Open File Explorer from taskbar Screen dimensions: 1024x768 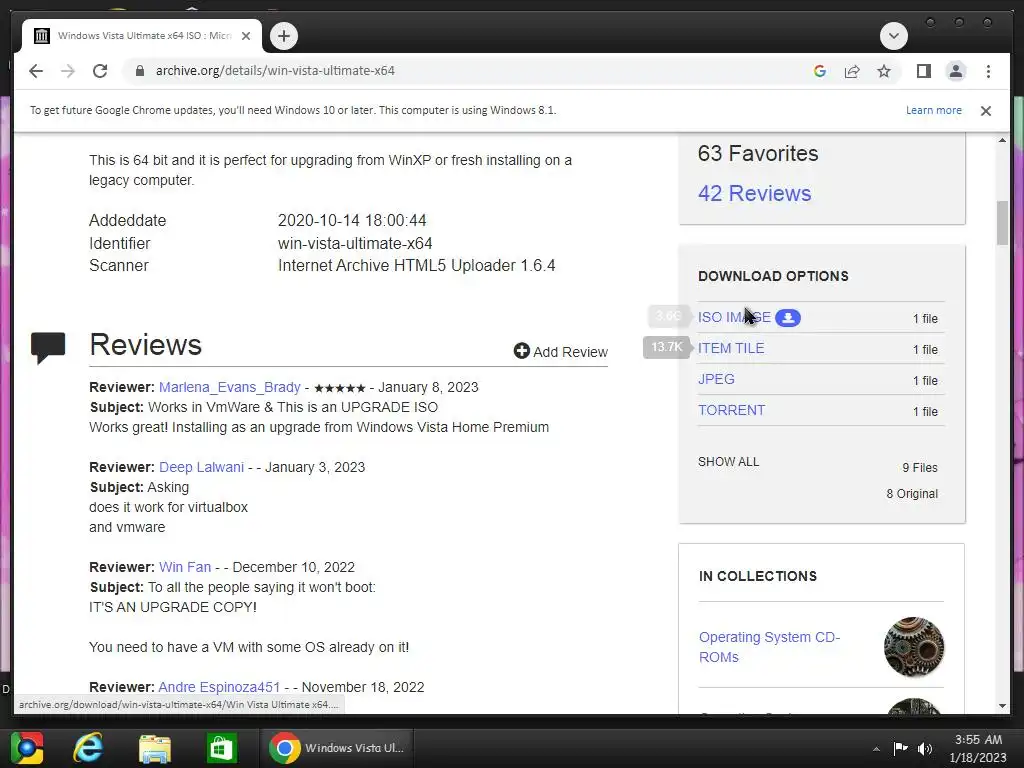point(155,748)
